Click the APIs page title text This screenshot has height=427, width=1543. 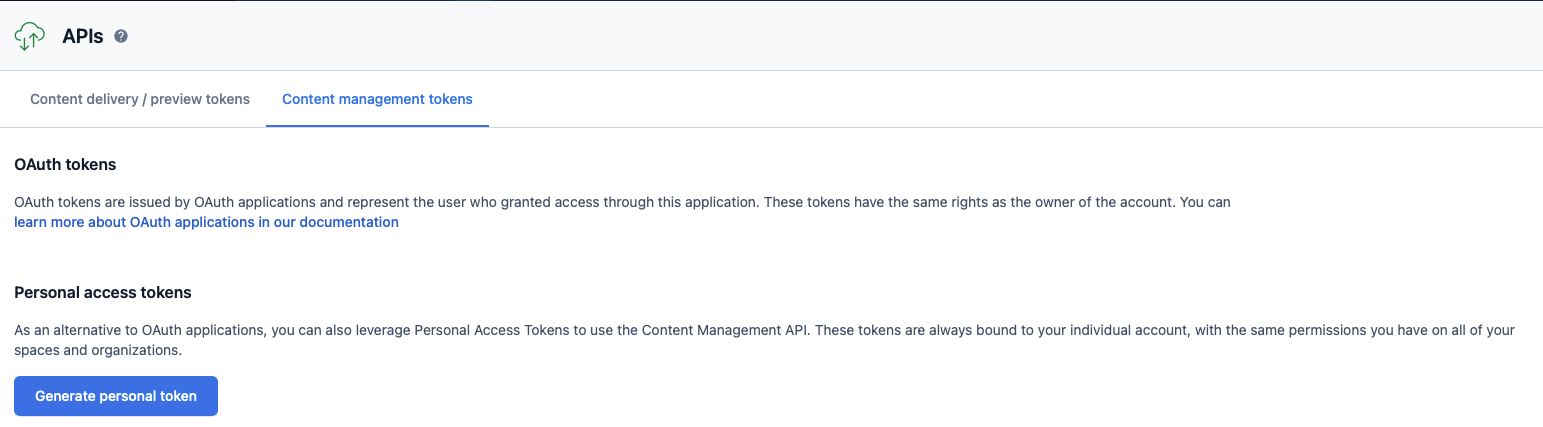click(83, 37)
